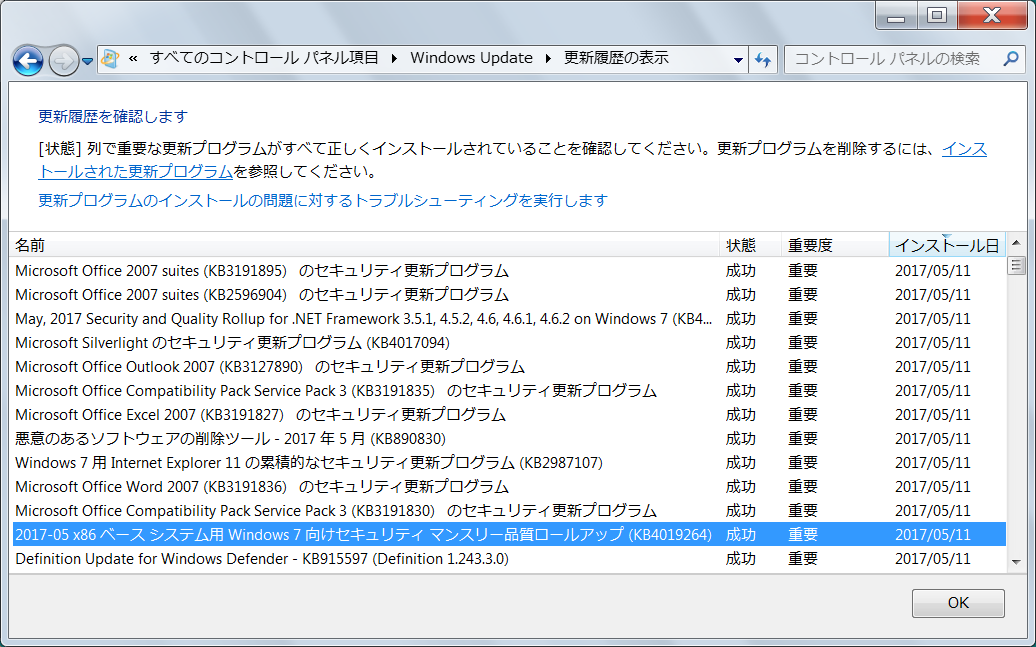The height and width of the screenshot is (647, 1036).
Task: Sort by インストール日 column header
Action: click(947, 245)
